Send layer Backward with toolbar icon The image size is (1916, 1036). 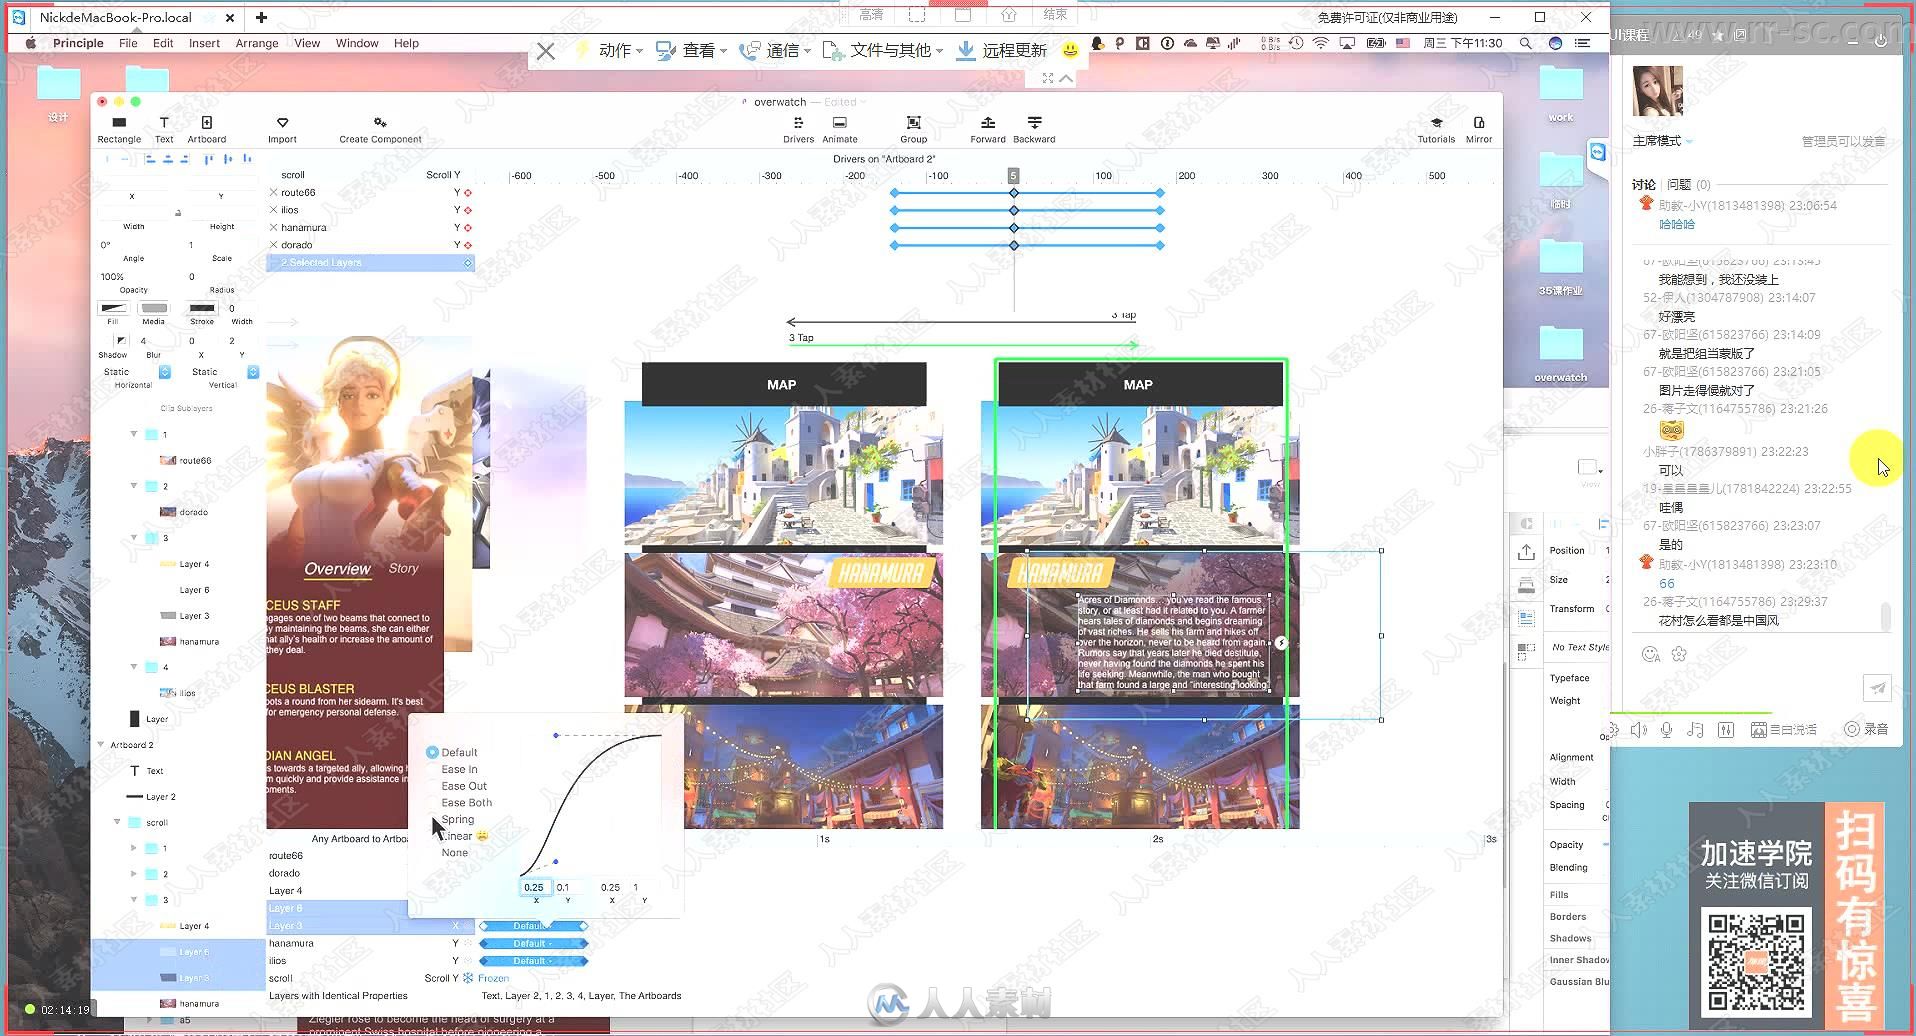pos(1034,123)
